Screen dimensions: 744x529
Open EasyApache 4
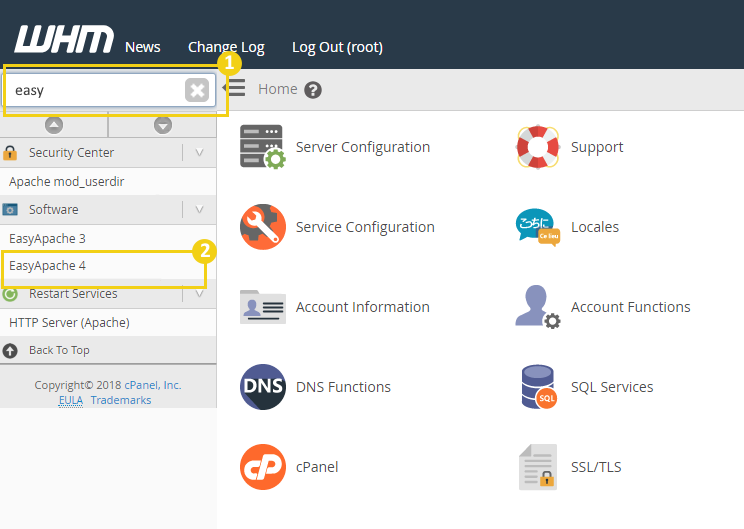[x=47, y=266]
